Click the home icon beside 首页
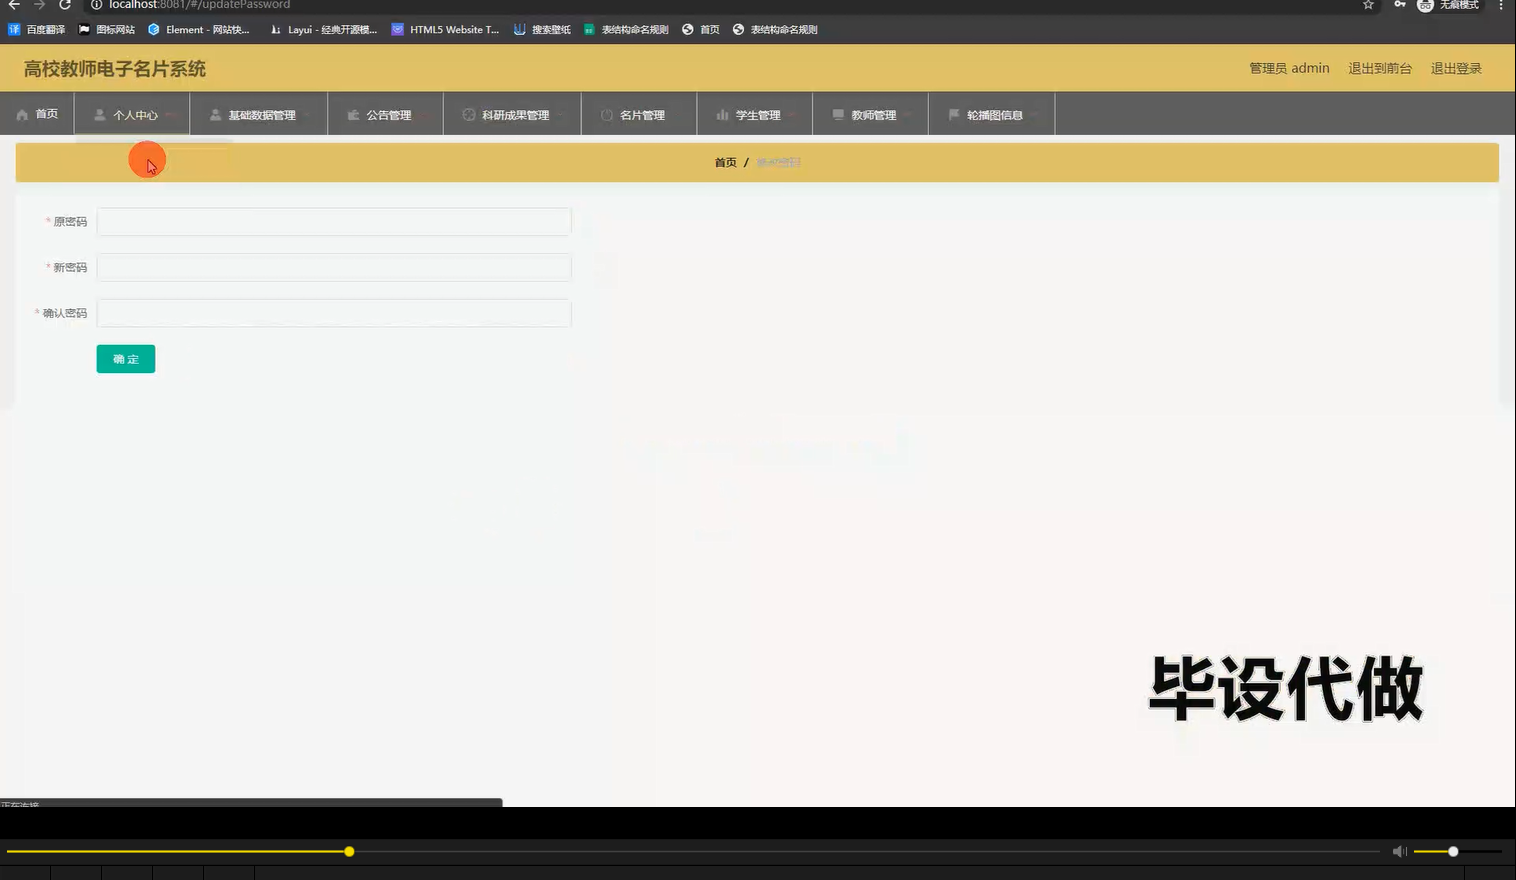Image resolution: width=1516 pixels, height=880 pixels. coord(21,114)
